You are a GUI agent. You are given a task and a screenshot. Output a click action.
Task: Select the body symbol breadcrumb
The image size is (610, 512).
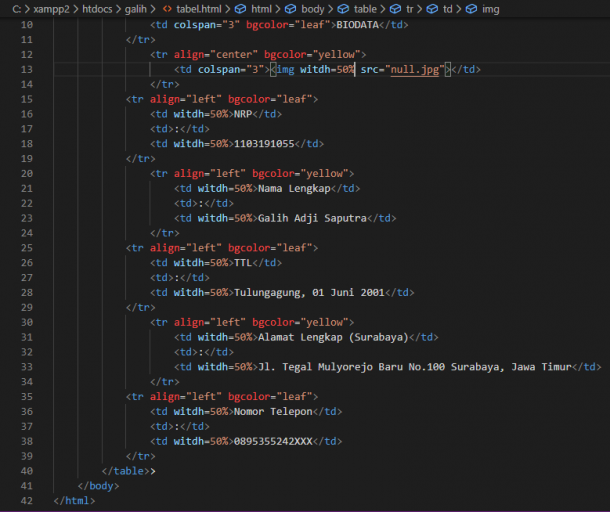312,9
